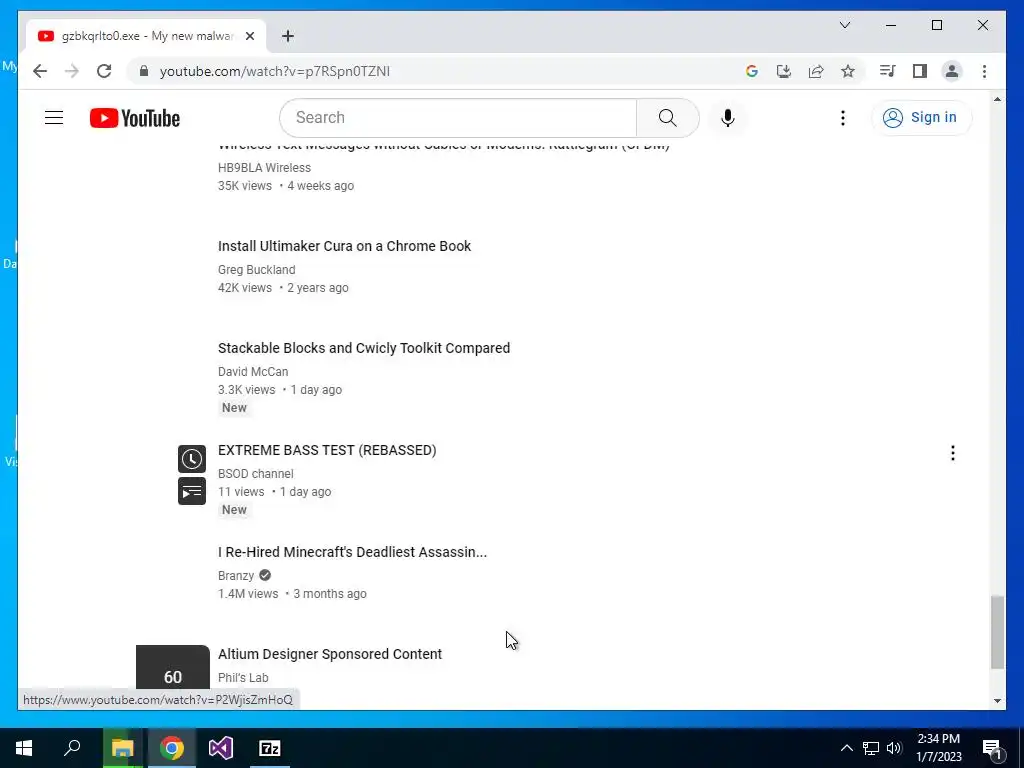Open Chrome tab search chevron

coord(844,25)
